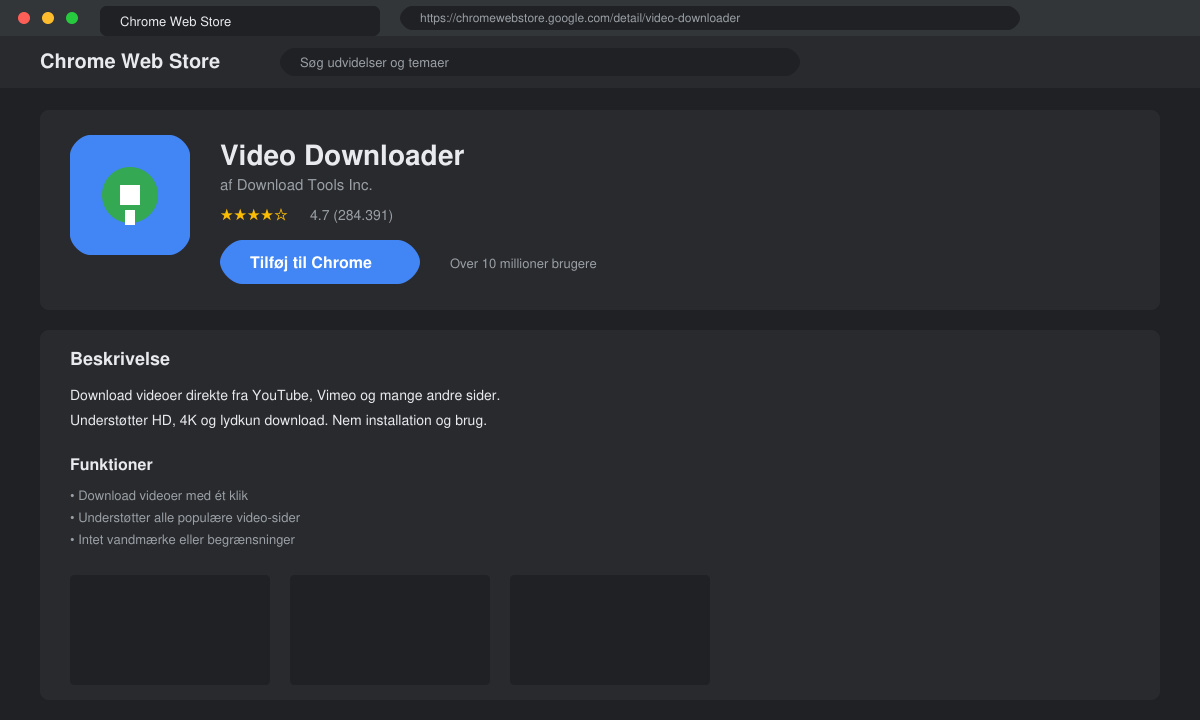The height and width of the screenshot is (720, 1200).
Task: Minimize the window with the yellow button
Action: (48, 18)
